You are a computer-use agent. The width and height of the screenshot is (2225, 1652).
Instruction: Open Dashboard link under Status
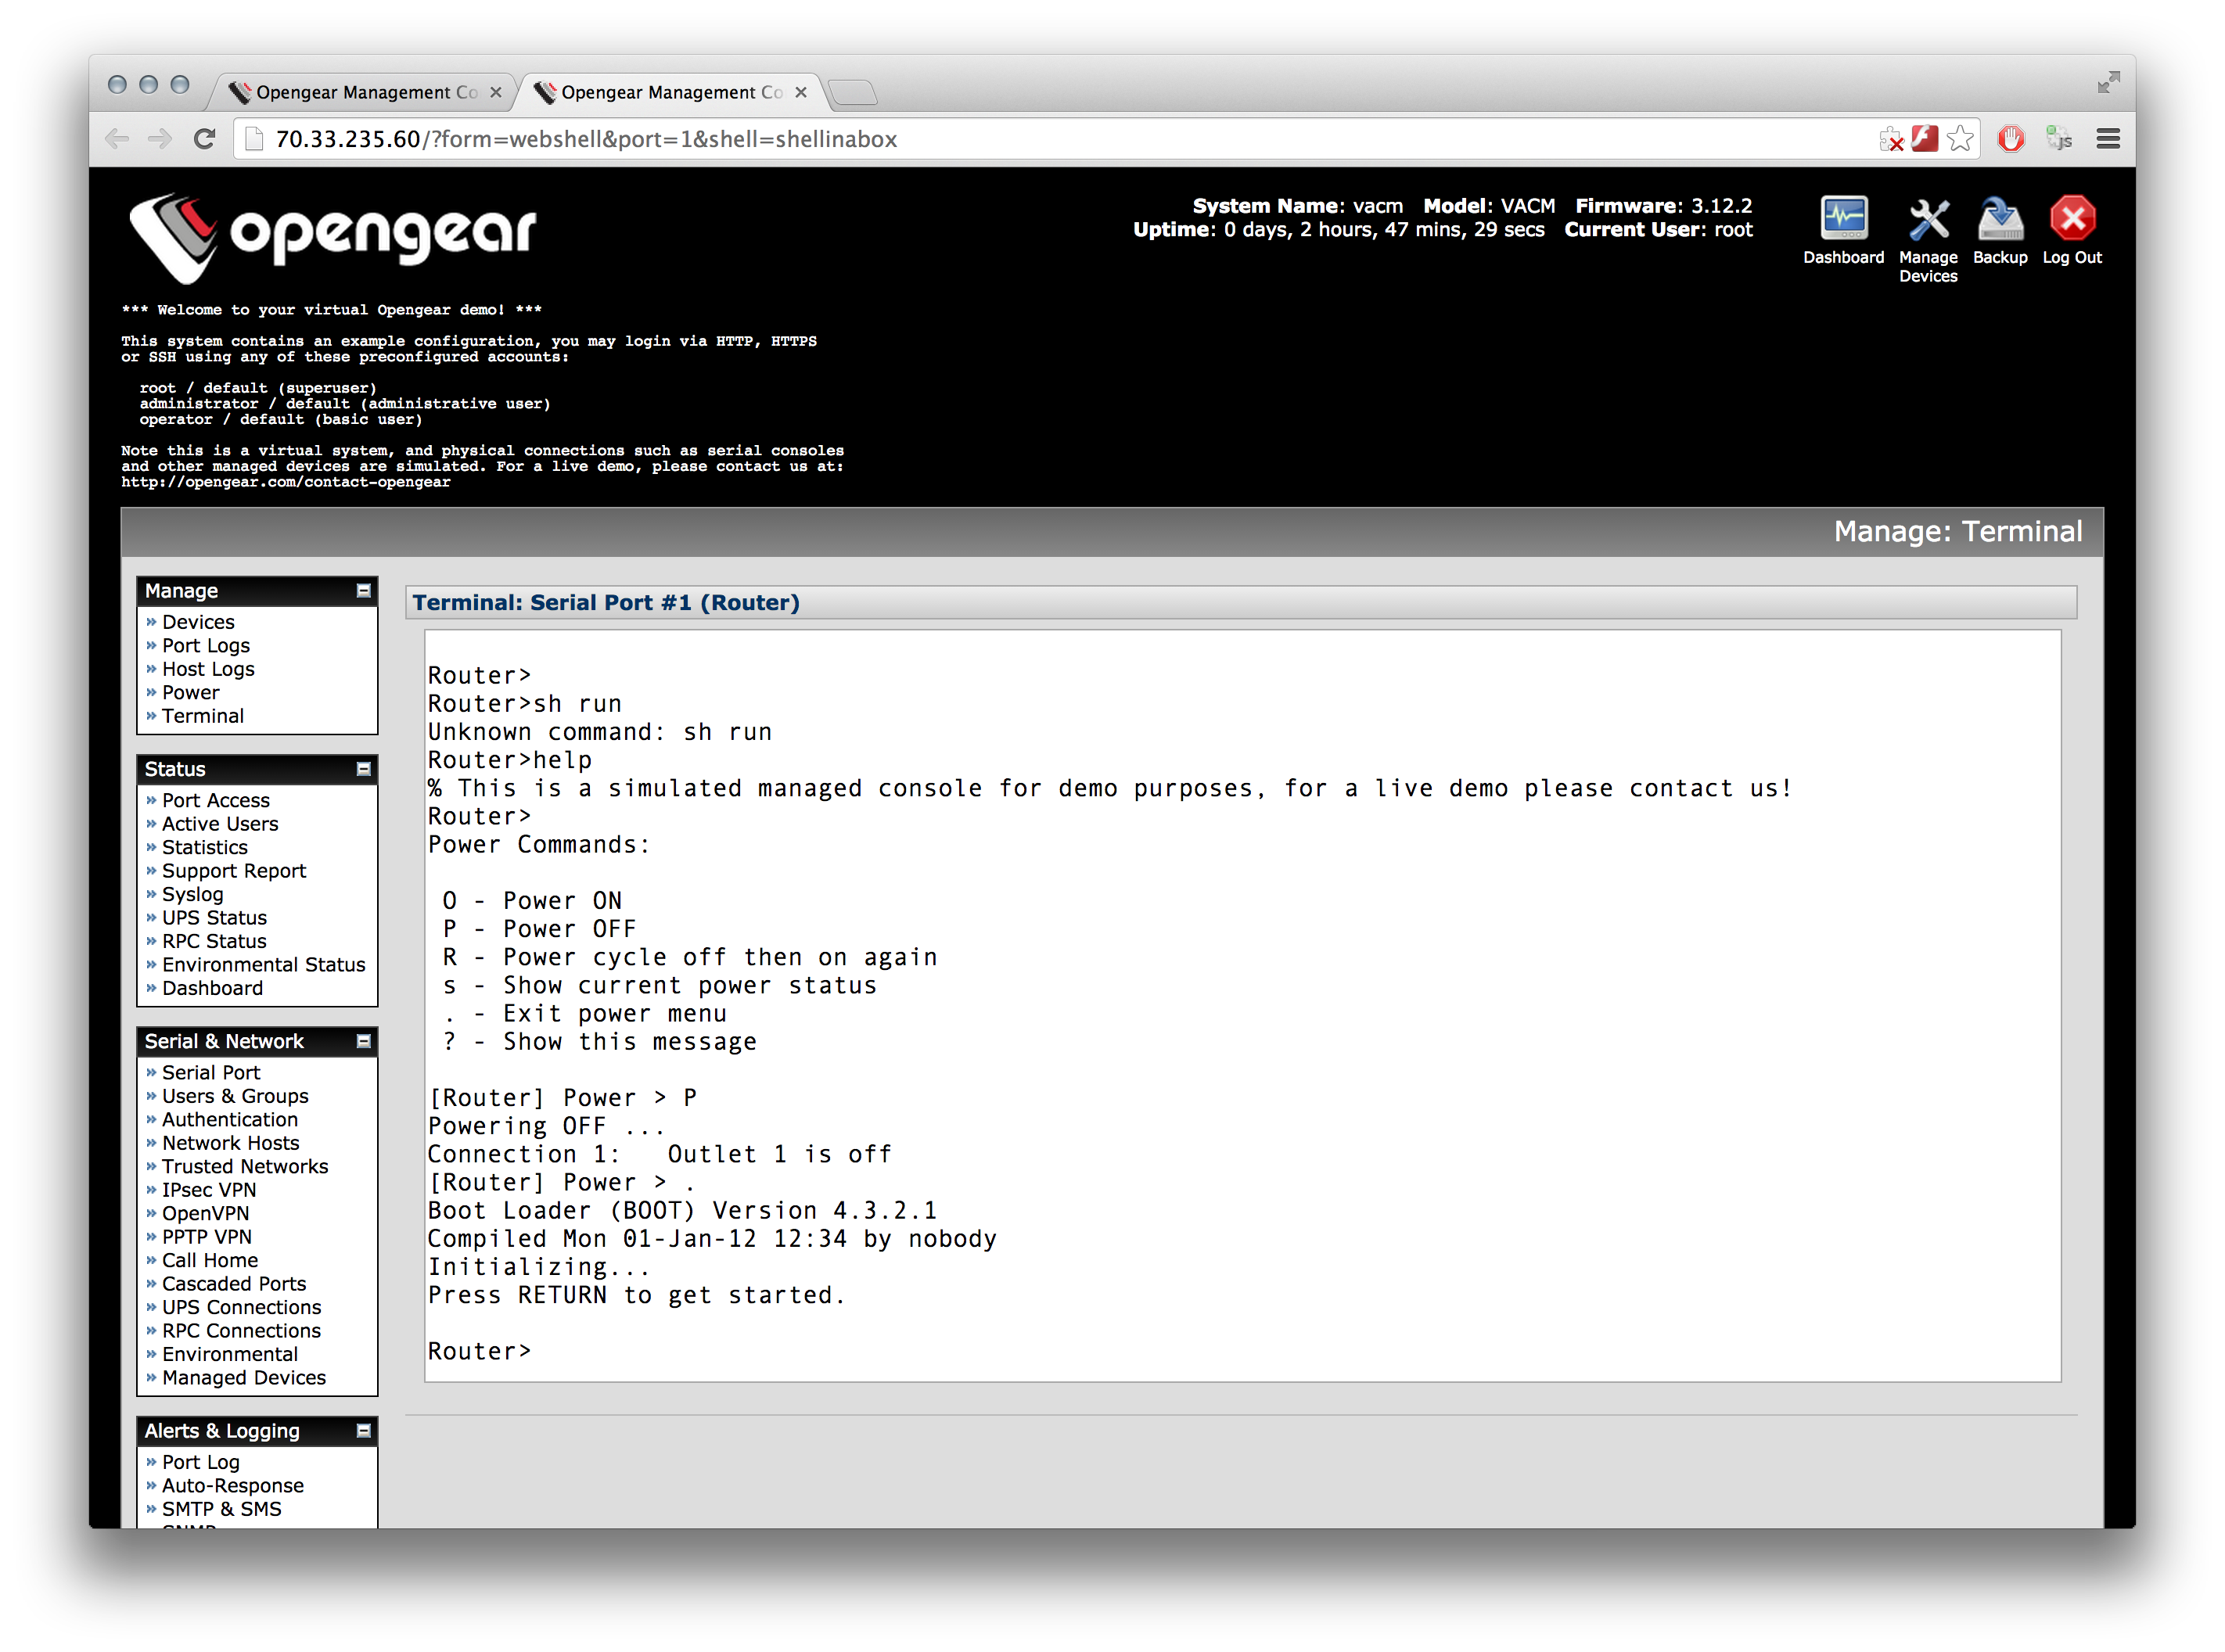[x=213, y=988]
